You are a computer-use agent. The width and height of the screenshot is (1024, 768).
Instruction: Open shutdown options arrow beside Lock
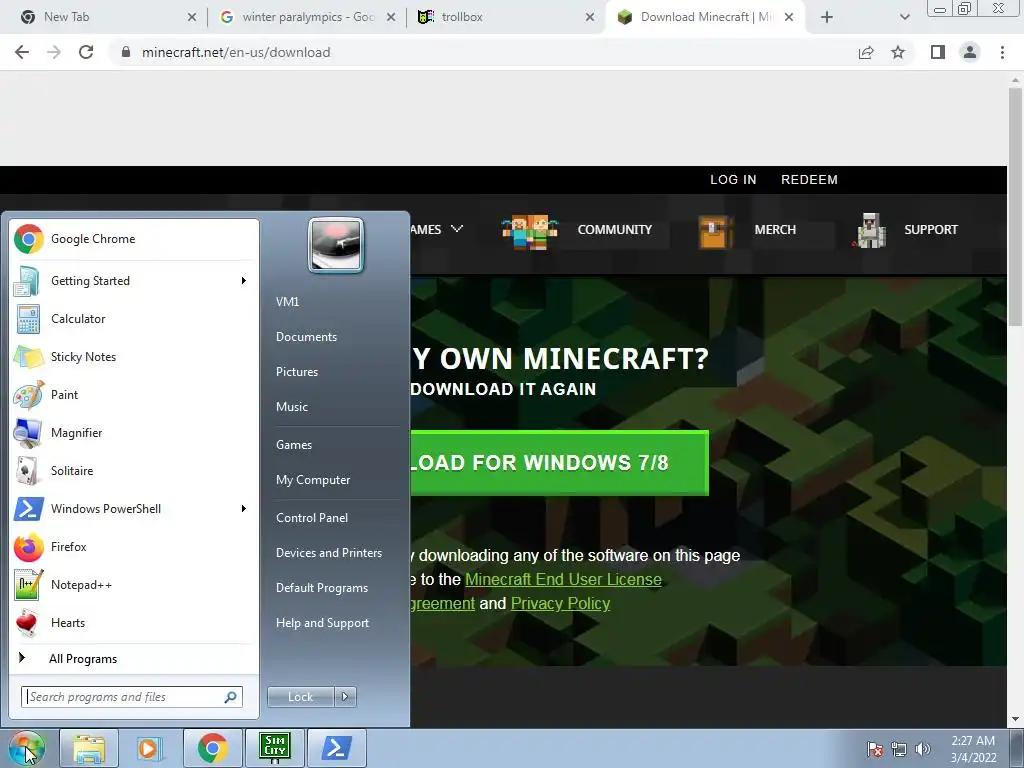click(345, 697)
